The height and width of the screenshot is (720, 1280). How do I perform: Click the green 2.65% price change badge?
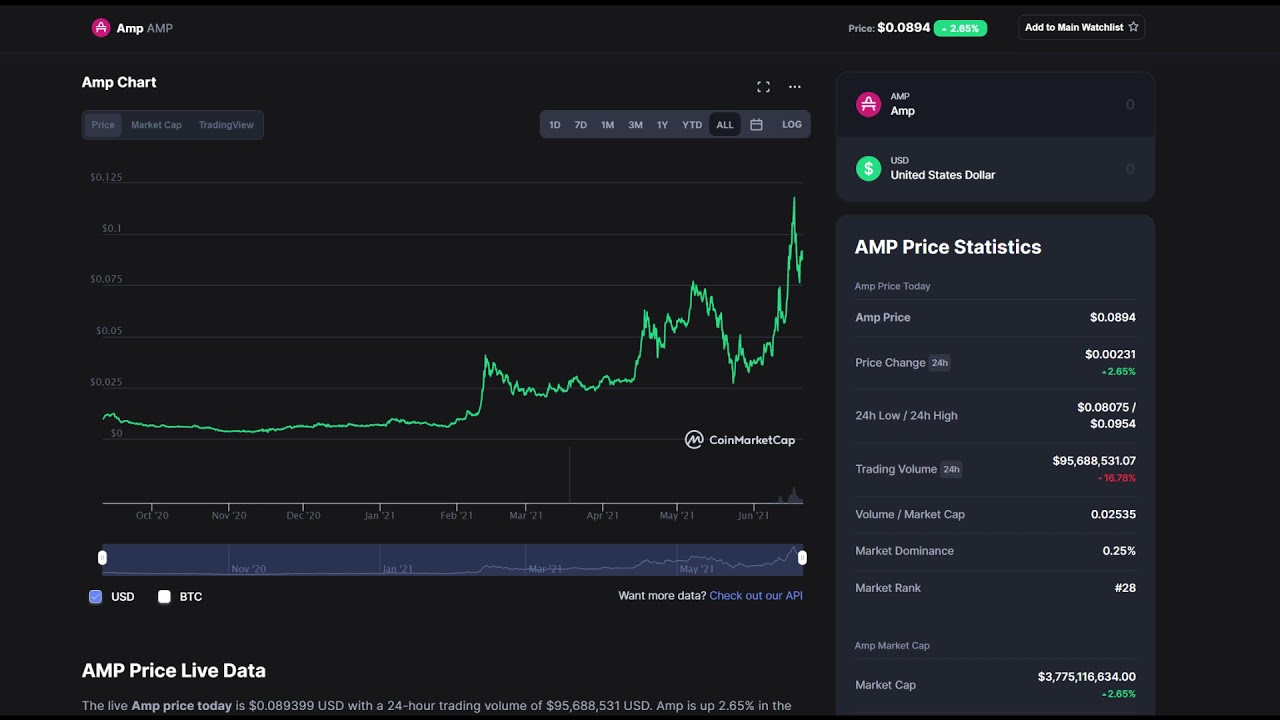(x=960, y=28)
